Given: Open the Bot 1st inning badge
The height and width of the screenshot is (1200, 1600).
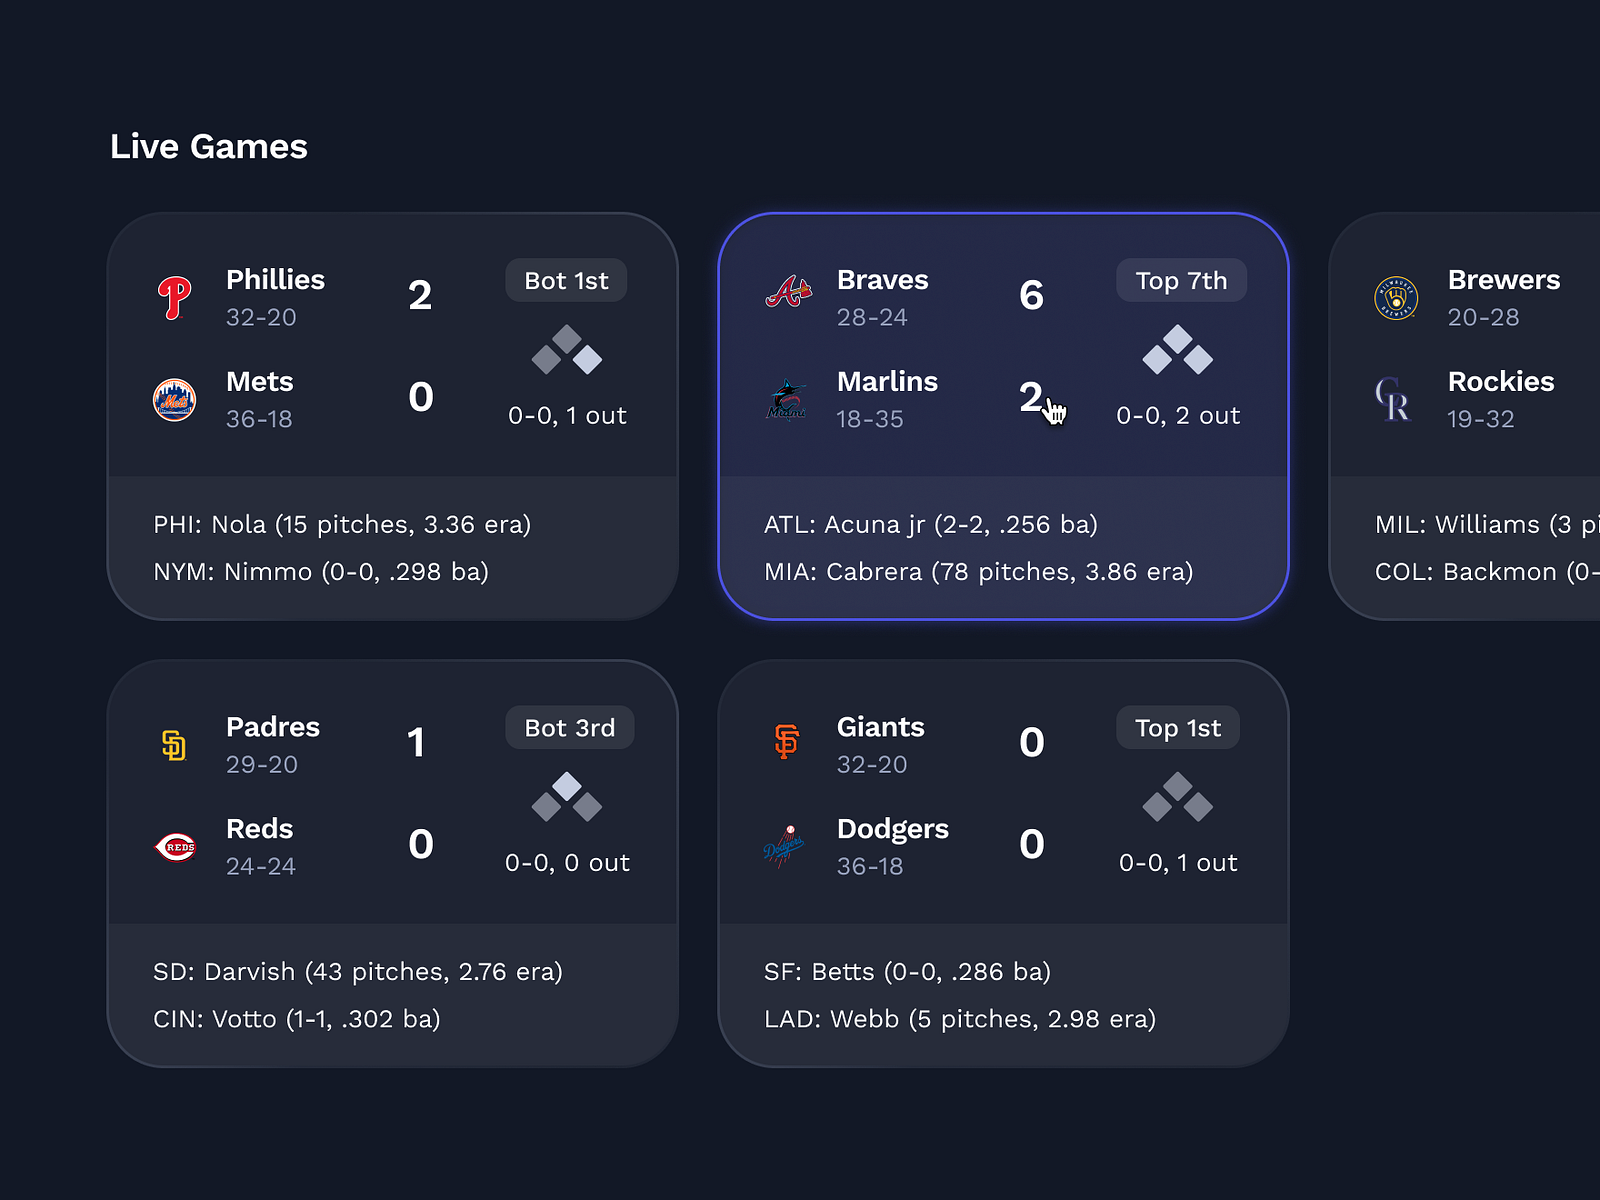Looking at the screenshot, I should click(x=566, y=281).
